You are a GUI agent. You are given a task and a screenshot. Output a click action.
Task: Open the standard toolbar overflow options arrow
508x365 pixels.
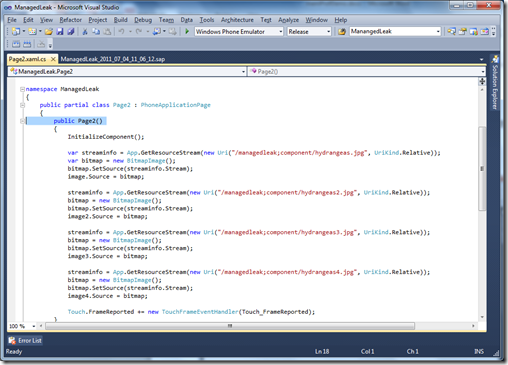pos(494,32)
